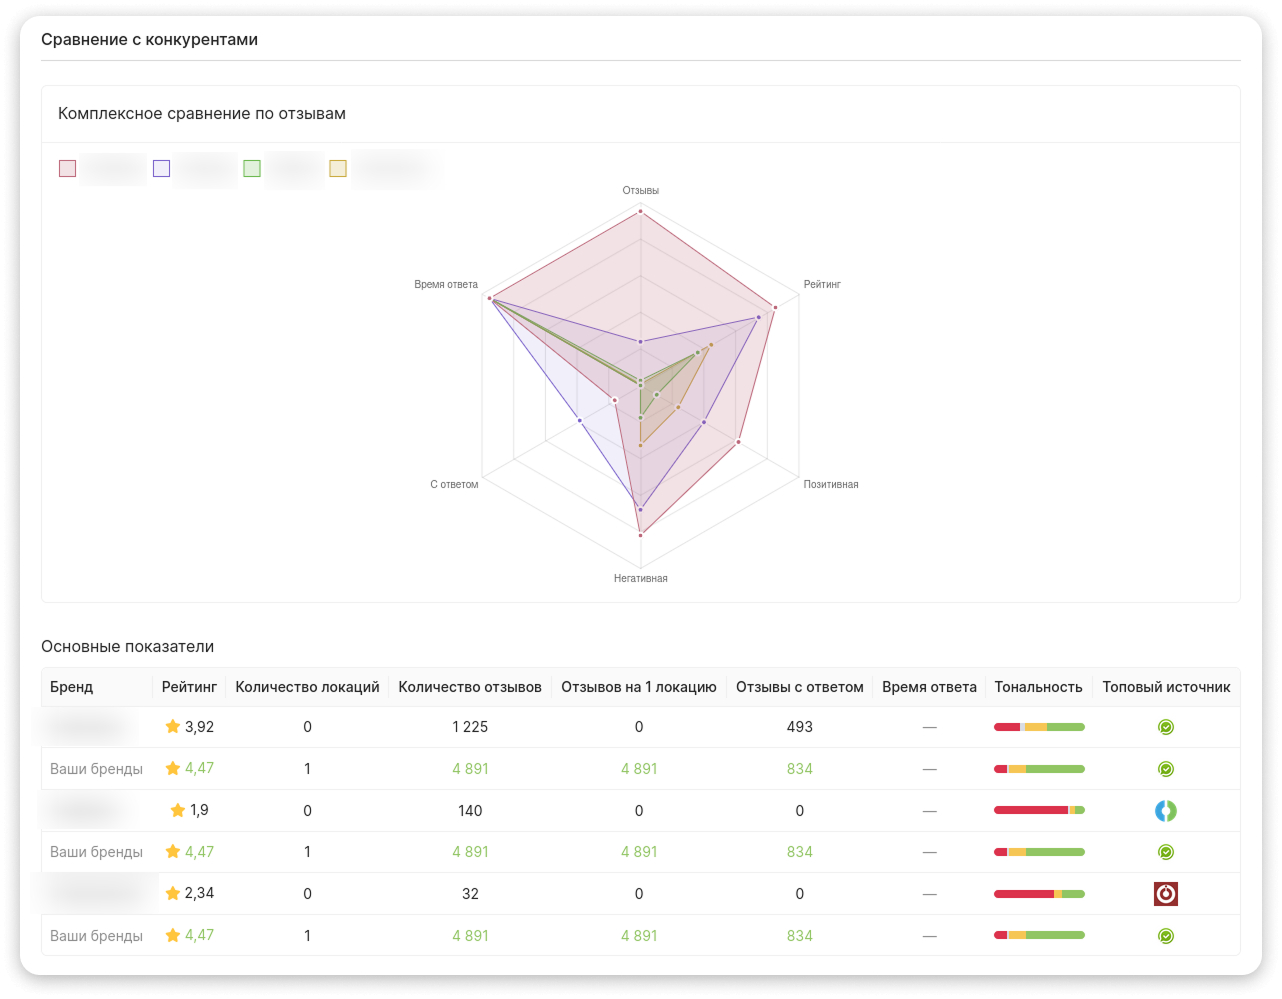Click the Топовый источник column header
The width and height of the screenshot is (1282, 999).
click(x=1166, y=687)
